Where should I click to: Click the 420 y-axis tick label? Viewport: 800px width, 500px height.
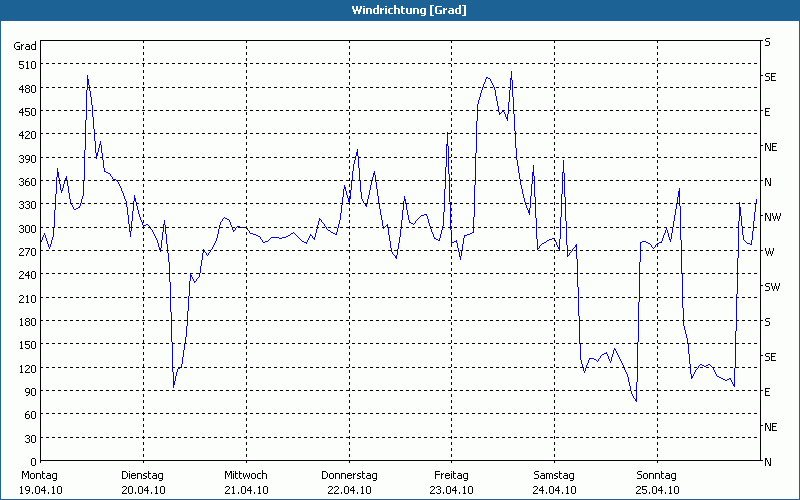pyautogui.click(x=28, y=135)
